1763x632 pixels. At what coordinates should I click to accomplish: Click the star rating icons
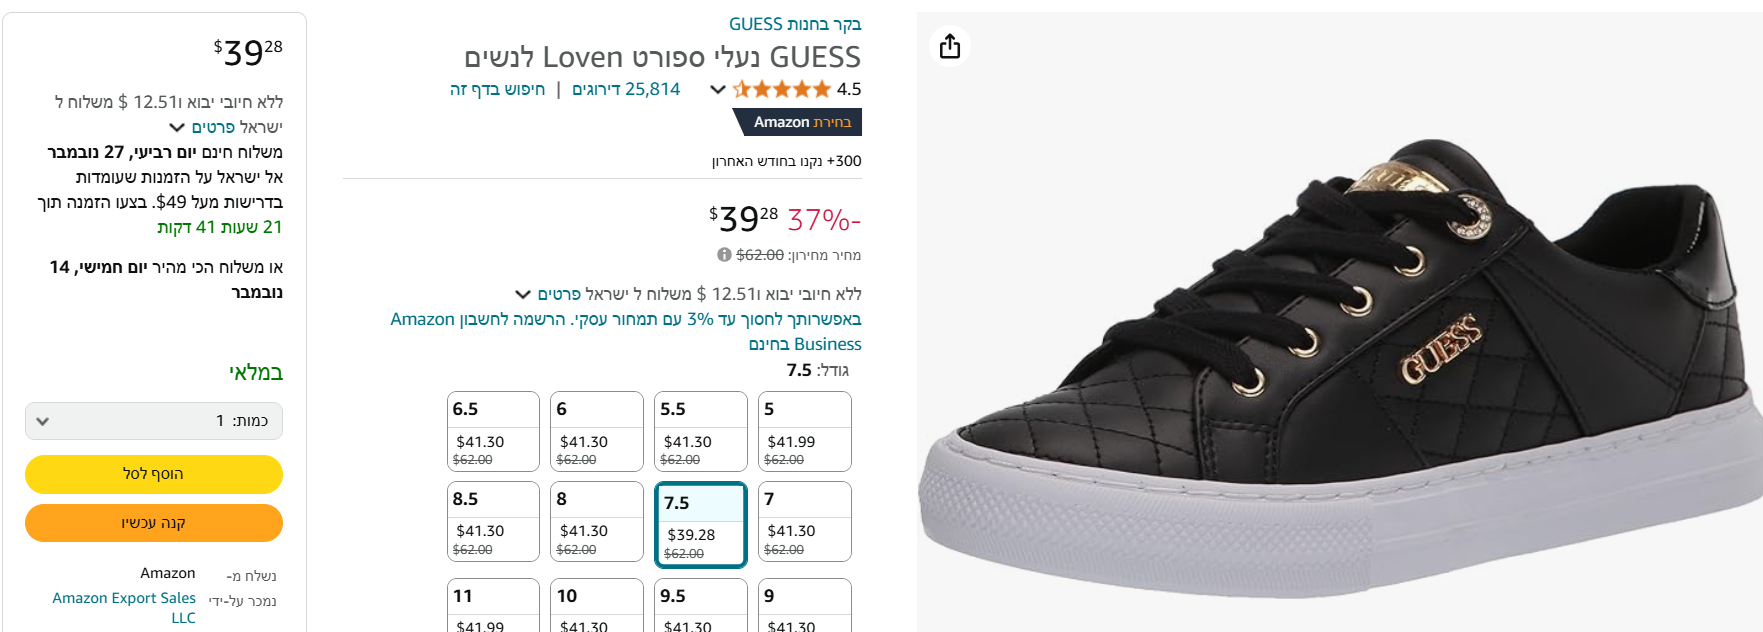[x=782, y=89]
